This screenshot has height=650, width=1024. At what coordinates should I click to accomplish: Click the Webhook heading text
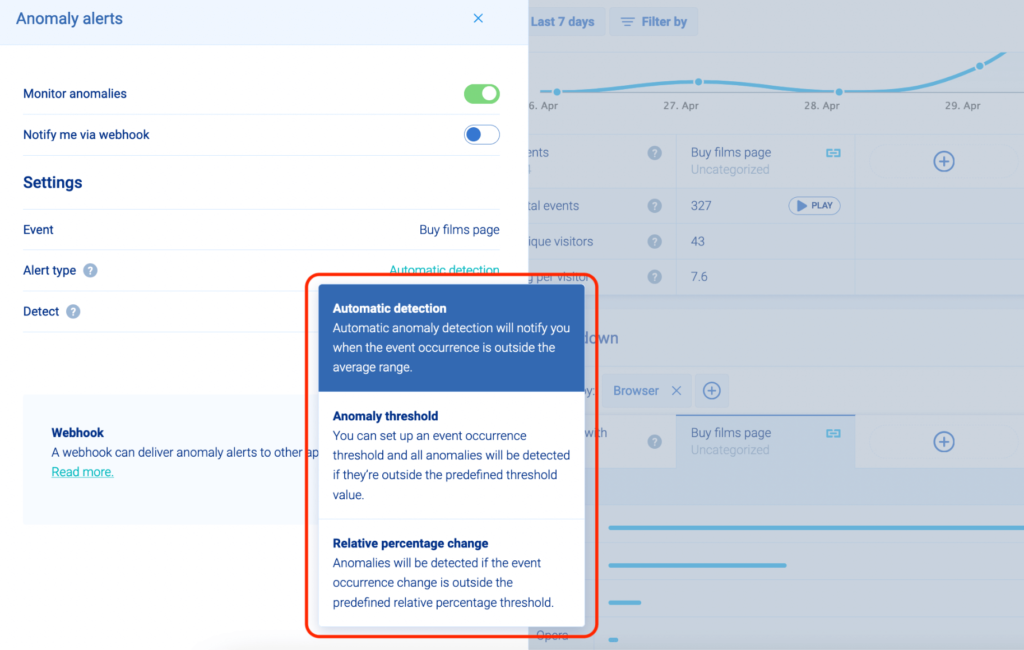pos(78,432)
